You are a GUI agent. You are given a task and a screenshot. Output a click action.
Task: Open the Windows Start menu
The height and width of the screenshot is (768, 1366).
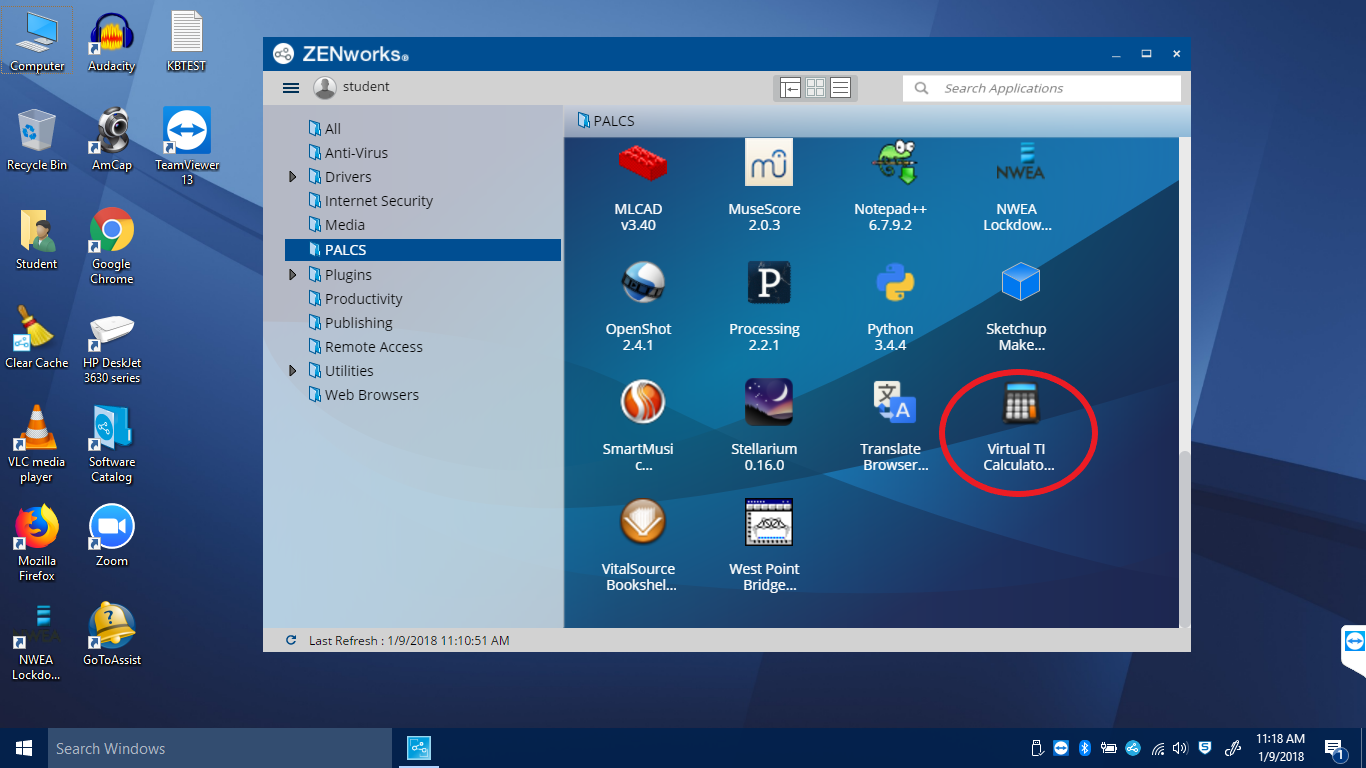[24, 748]
